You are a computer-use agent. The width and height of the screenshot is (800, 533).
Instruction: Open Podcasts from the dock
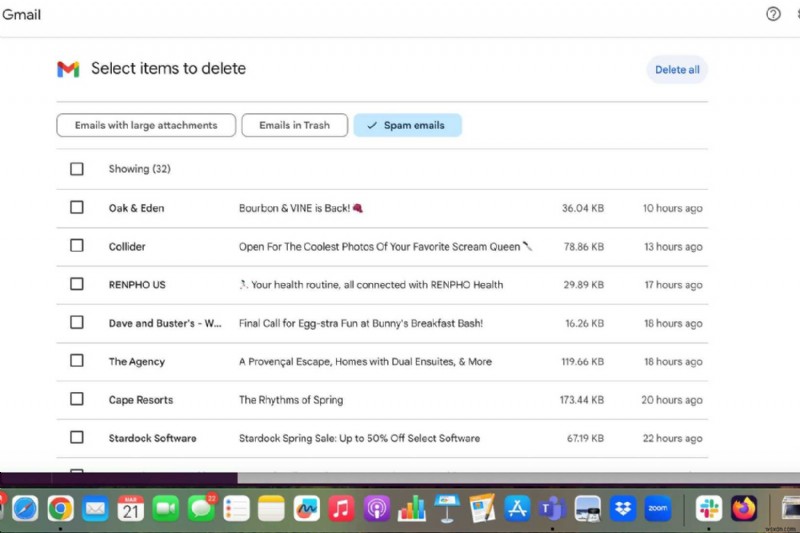click(x=377, y=509)
